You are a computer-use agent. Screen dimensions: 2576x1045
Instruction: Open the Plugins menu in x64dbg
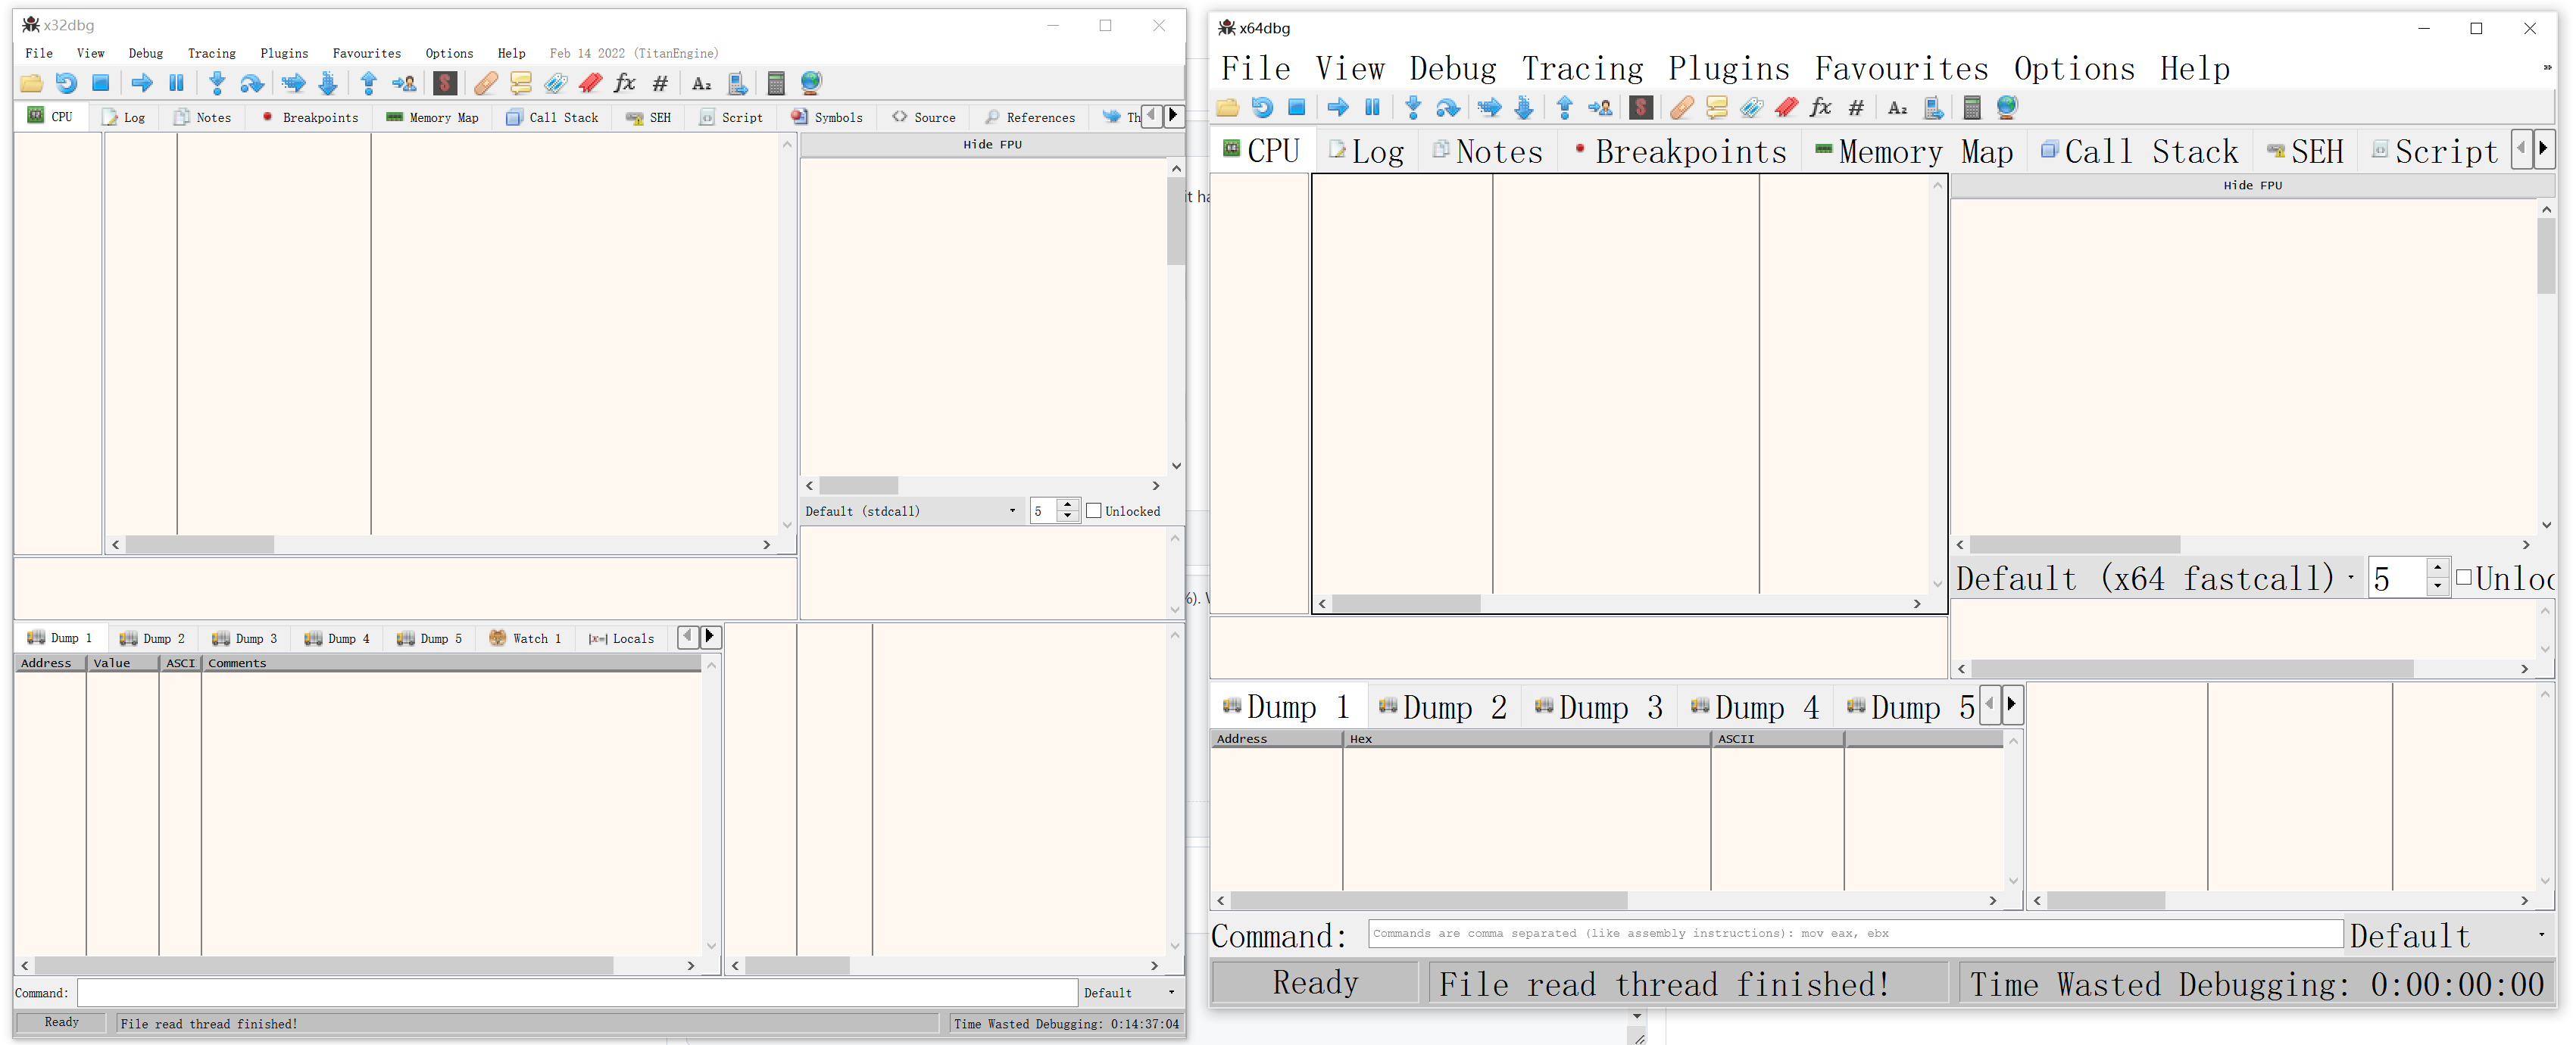pos(1728,68)
